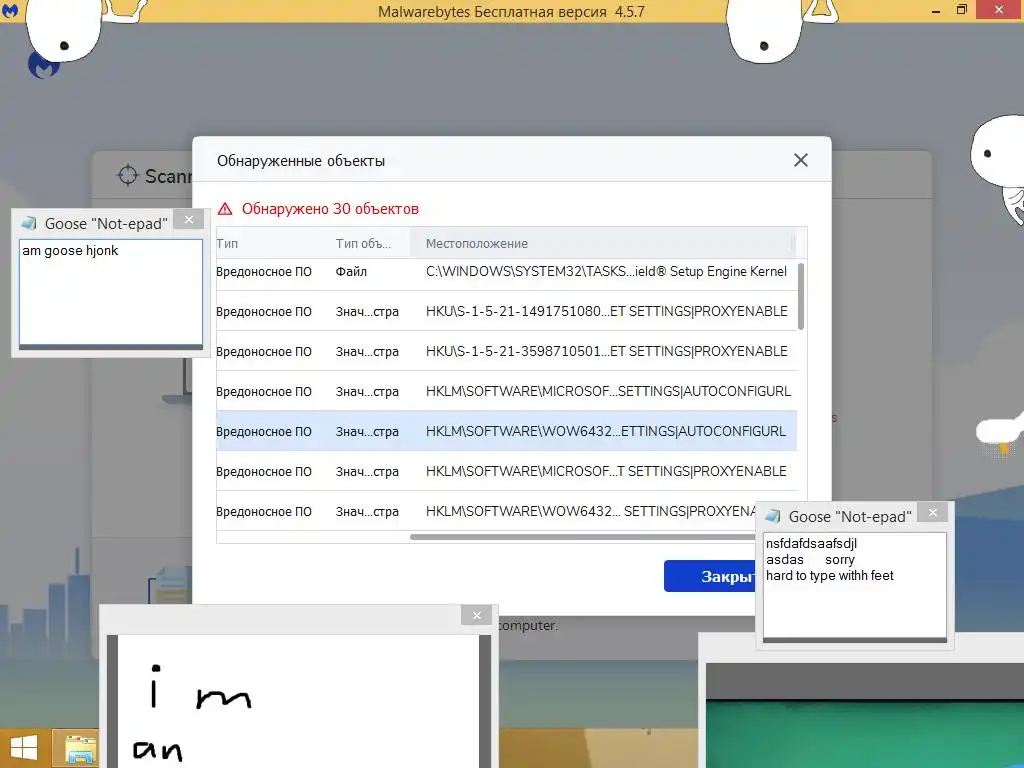Image resolution: width=1024 pixels, height=768 pixels.
Task: Click the blue Закрыть button
Action: click(x=710, y=576)
